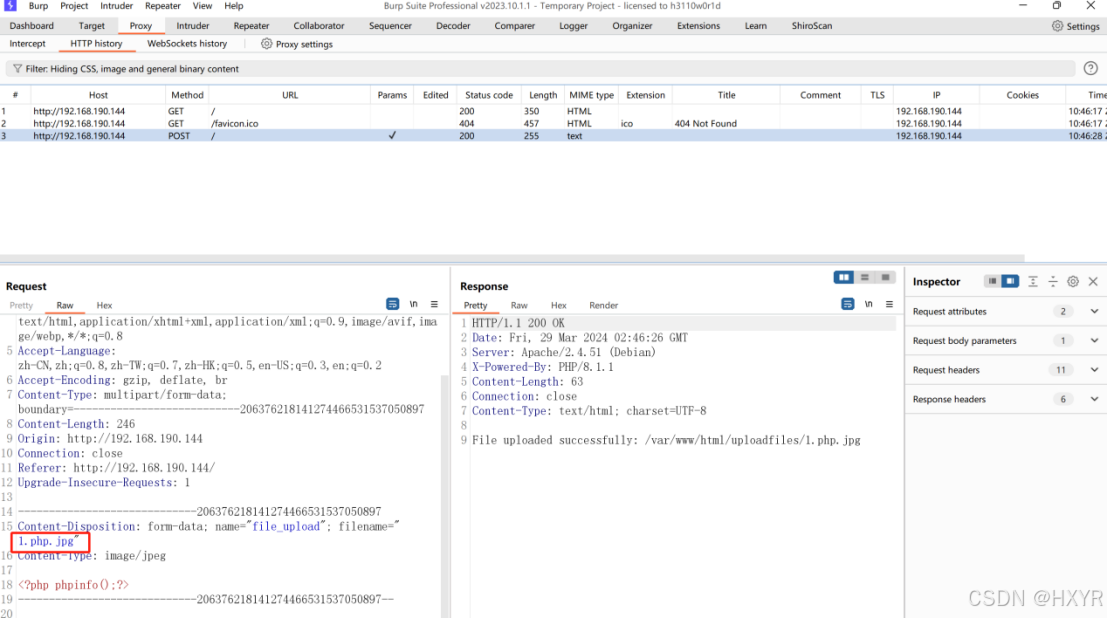Image resolution: width=1107 pixels, height=618 pixels.
Task: Select side-by-side request/response layout
Action: click(x=844, y=278)
